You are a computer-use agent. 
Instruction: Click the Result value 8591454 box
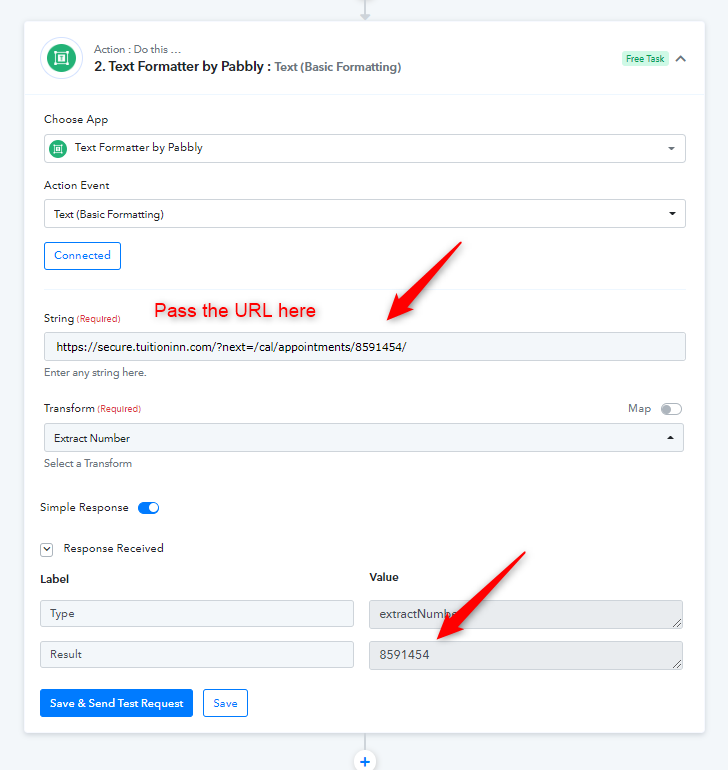pos(526,655)
